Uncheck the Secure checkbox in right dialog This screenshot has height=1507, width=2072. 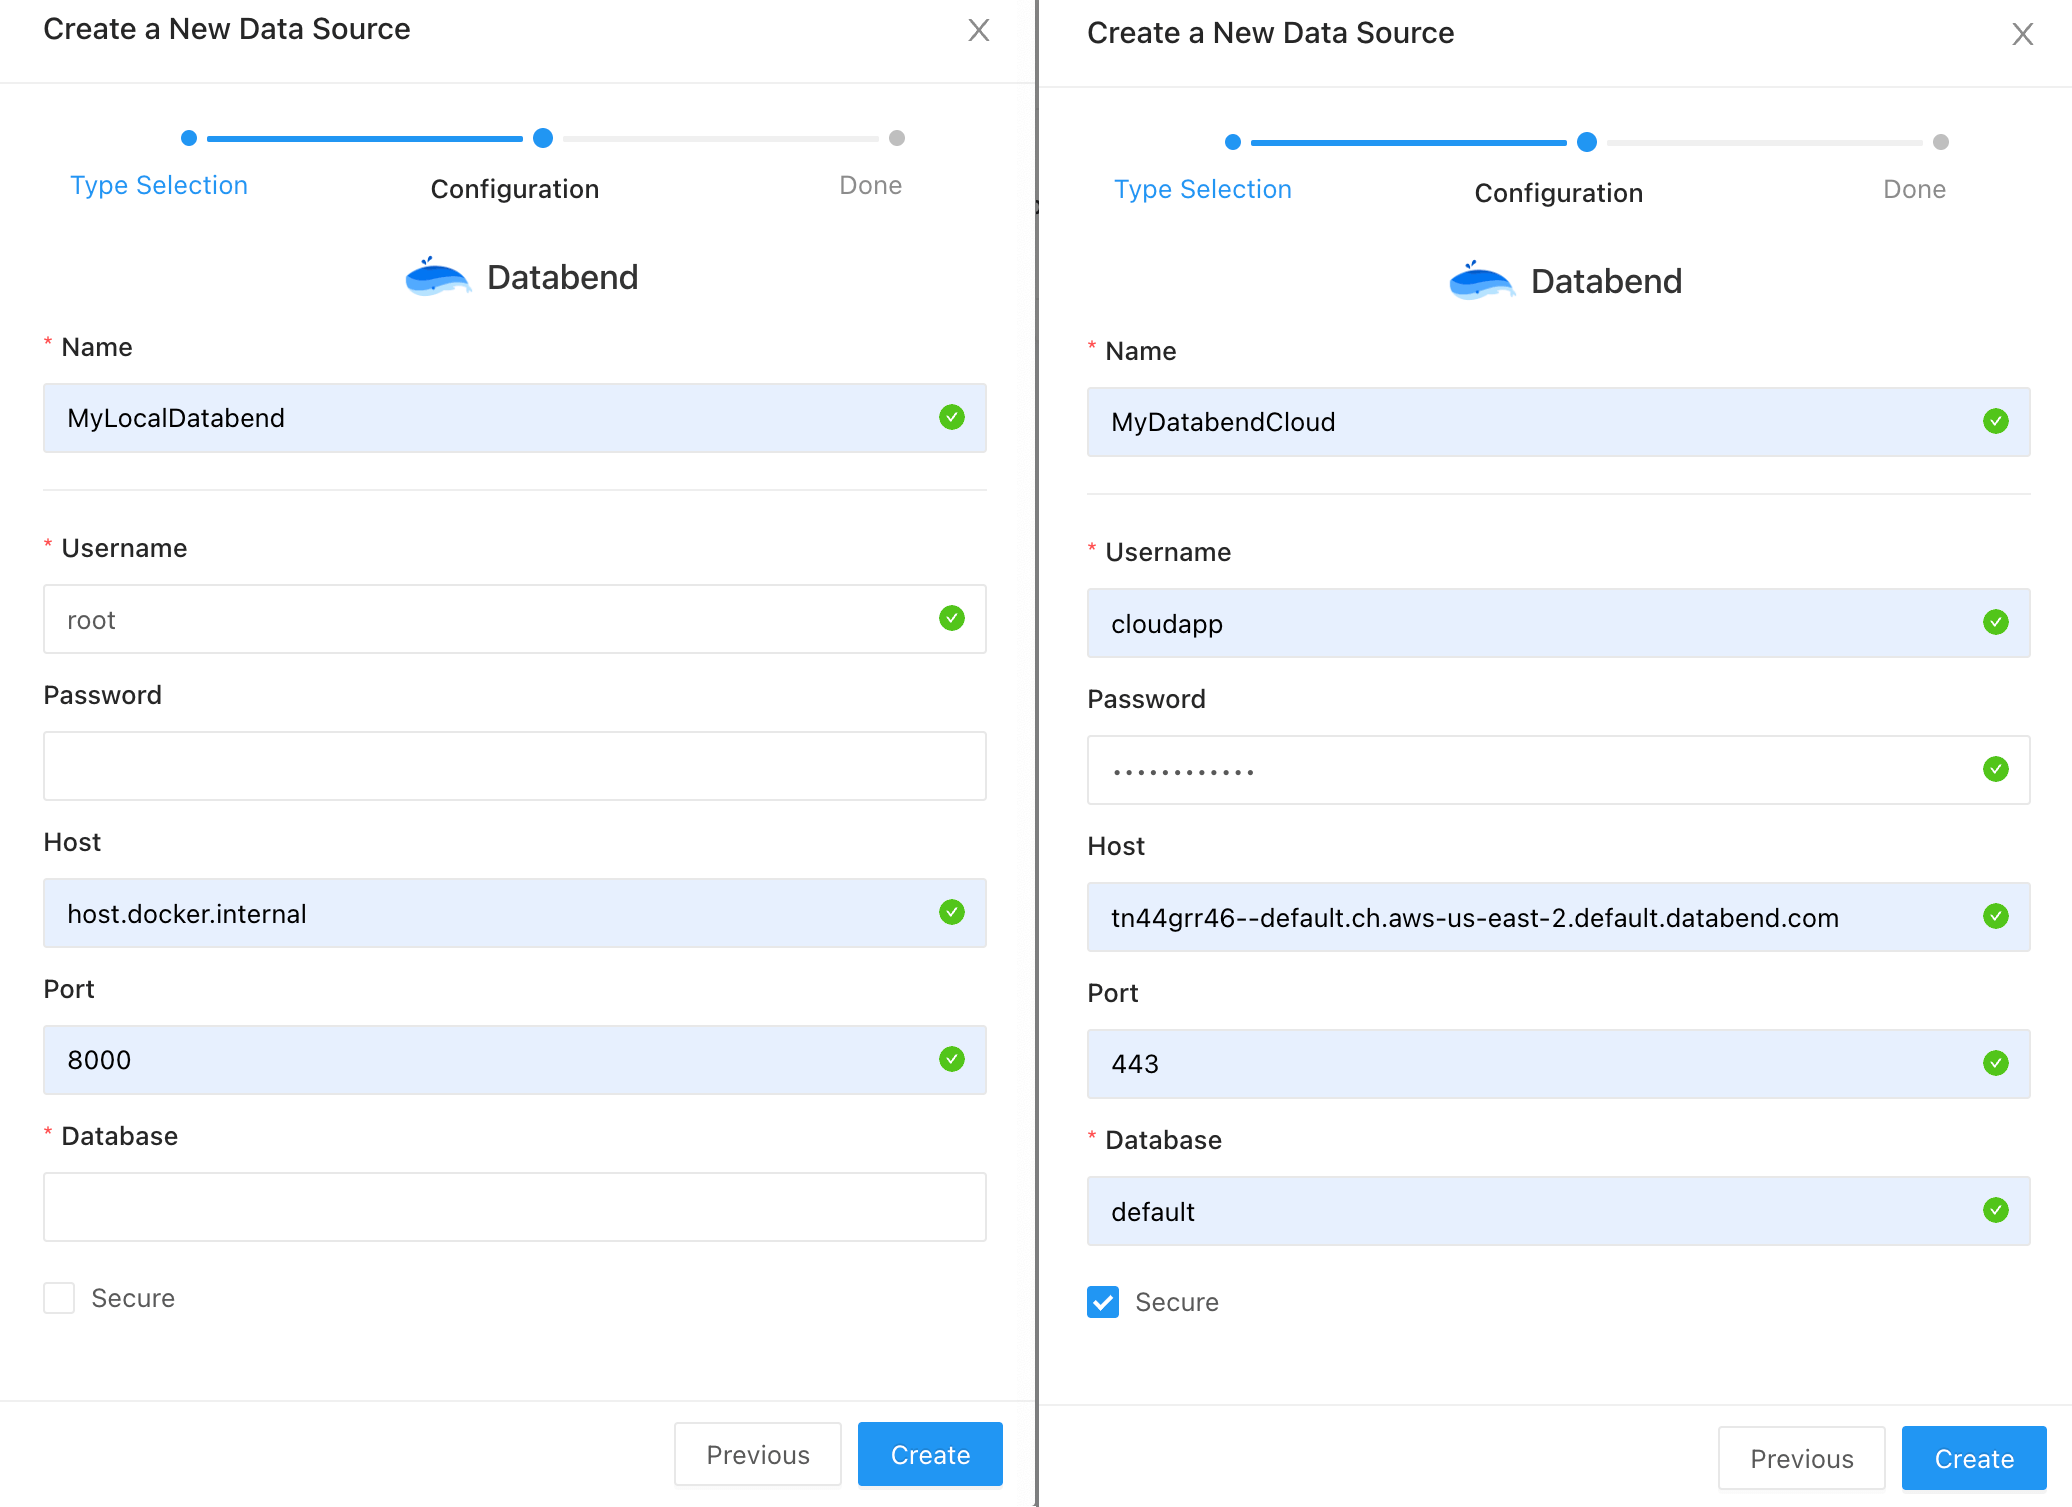[x=1103, y=1302]
